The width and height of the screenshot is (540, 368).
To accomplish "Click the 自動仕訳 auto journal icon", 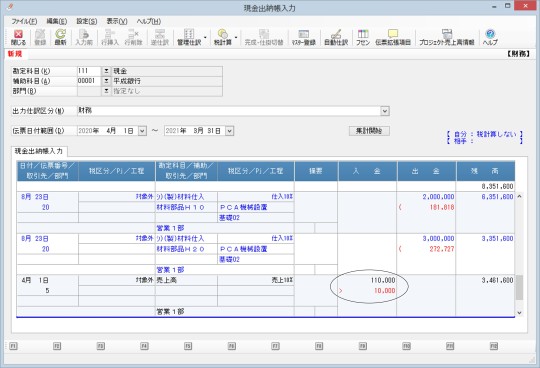I will (x=336, y=37).
